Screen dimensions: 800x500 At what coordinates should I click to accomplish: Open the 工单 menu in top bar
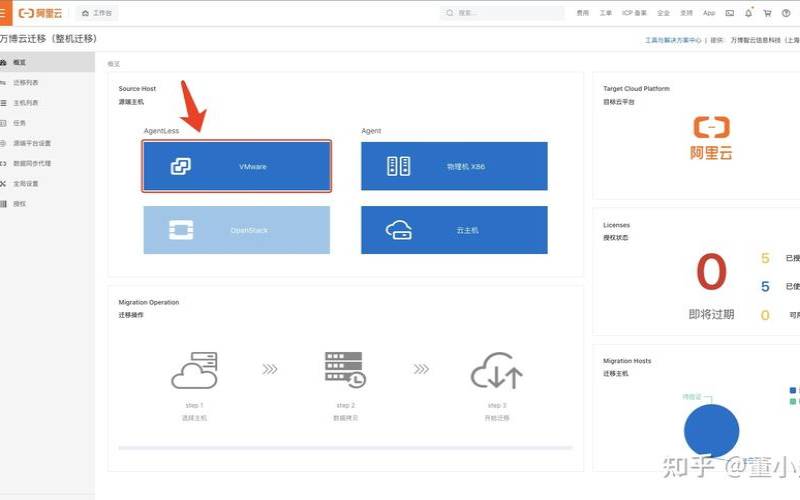[x=606, y=13]
